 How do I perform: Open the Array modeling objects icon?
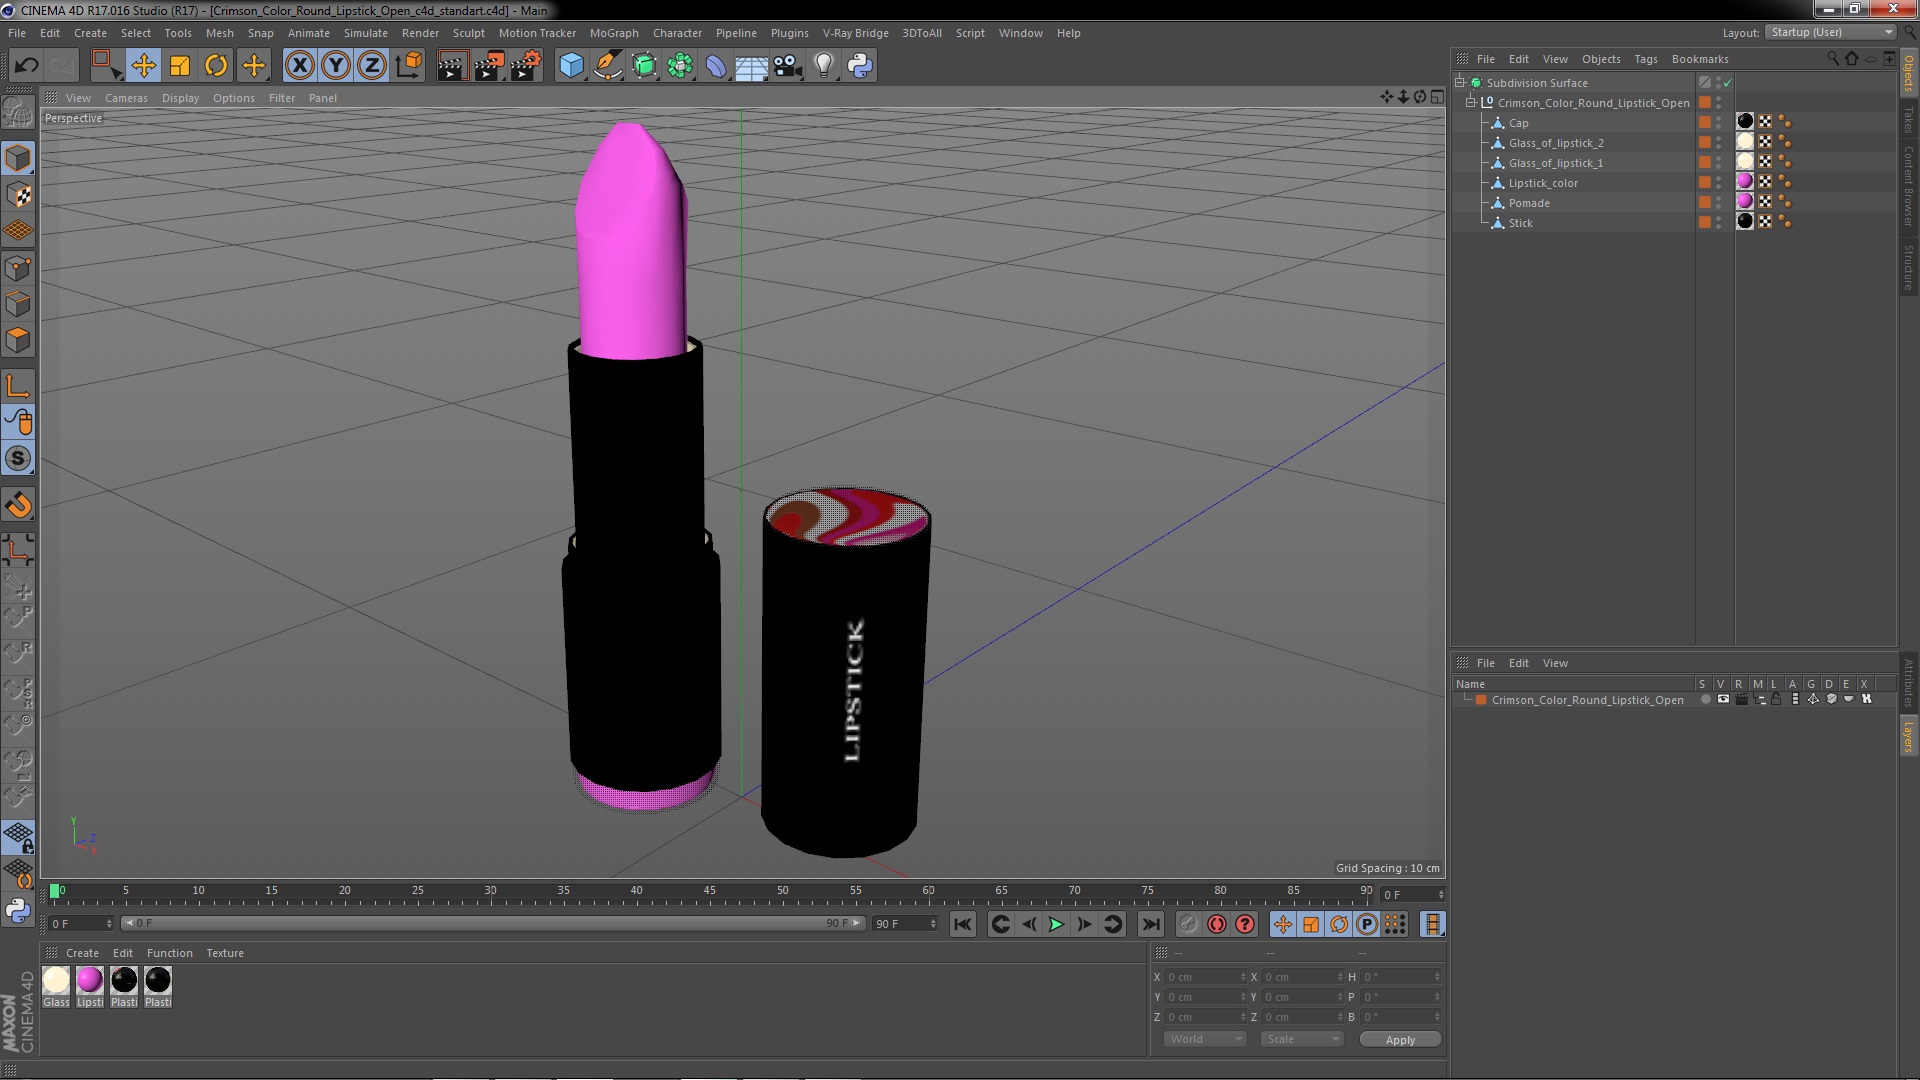point(680,66)
